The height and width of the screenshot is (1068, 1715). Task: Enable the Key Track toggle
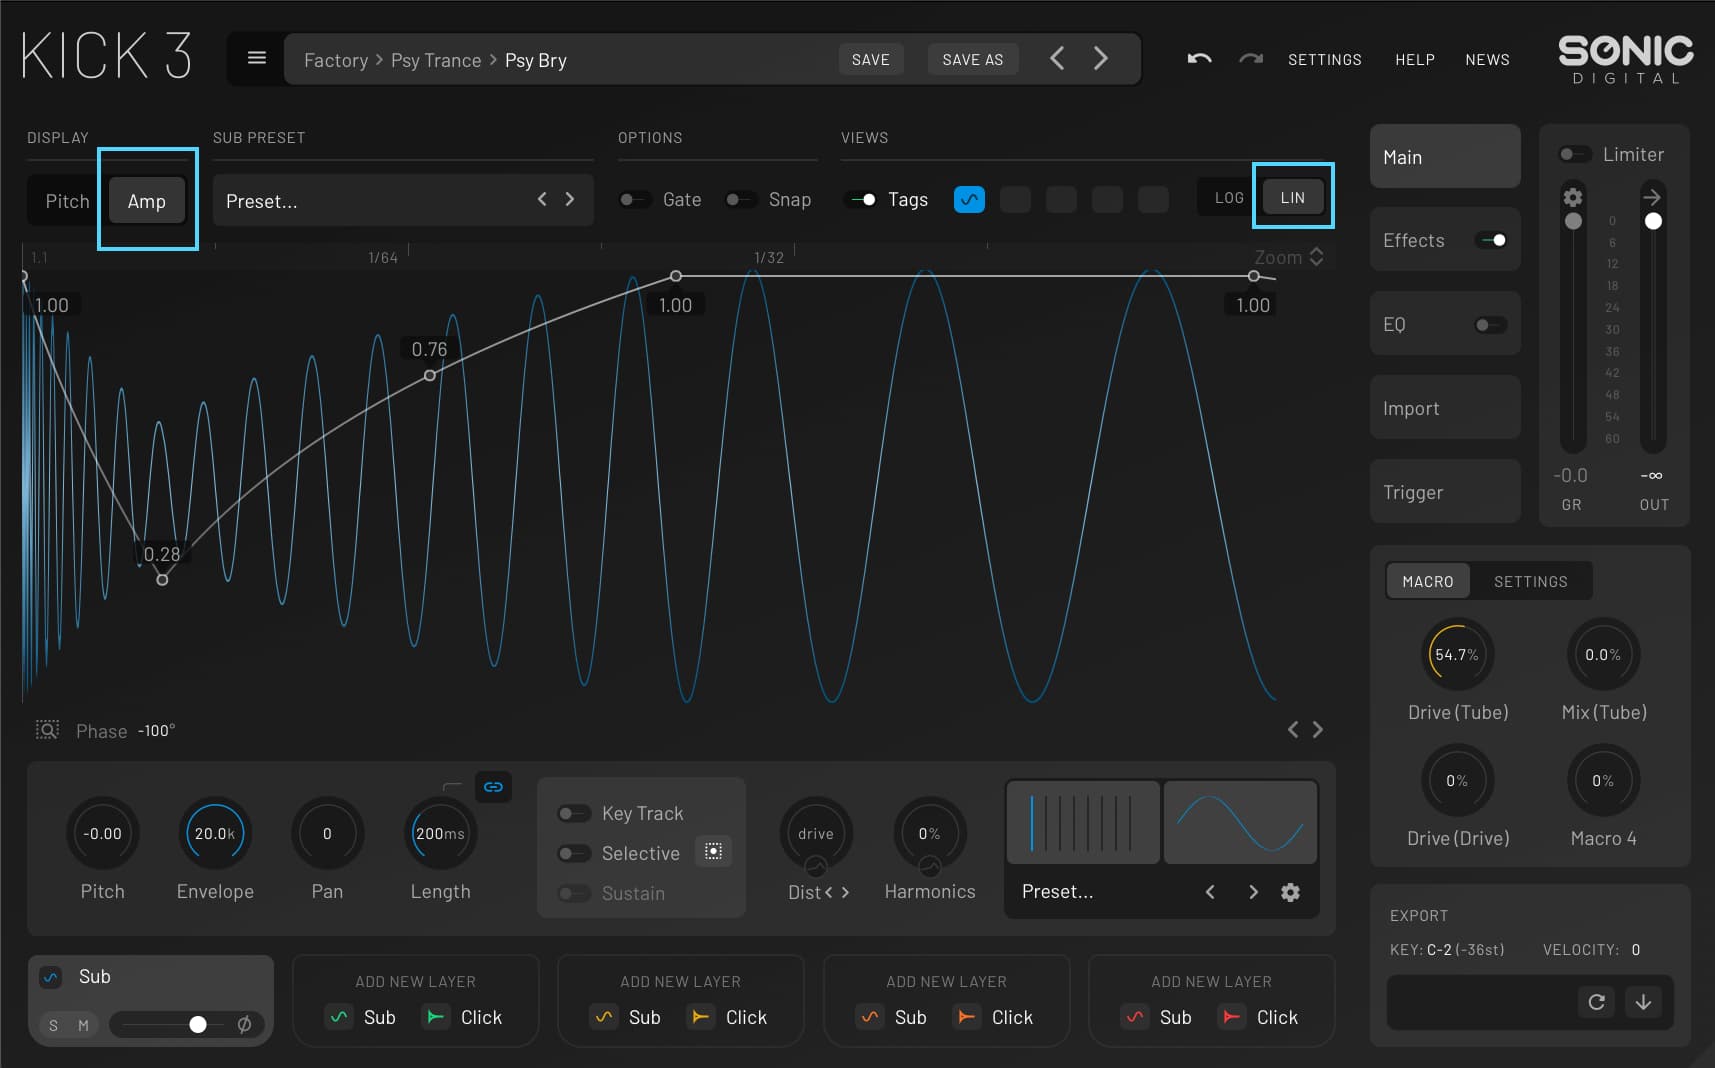click(x=574, y=814)
